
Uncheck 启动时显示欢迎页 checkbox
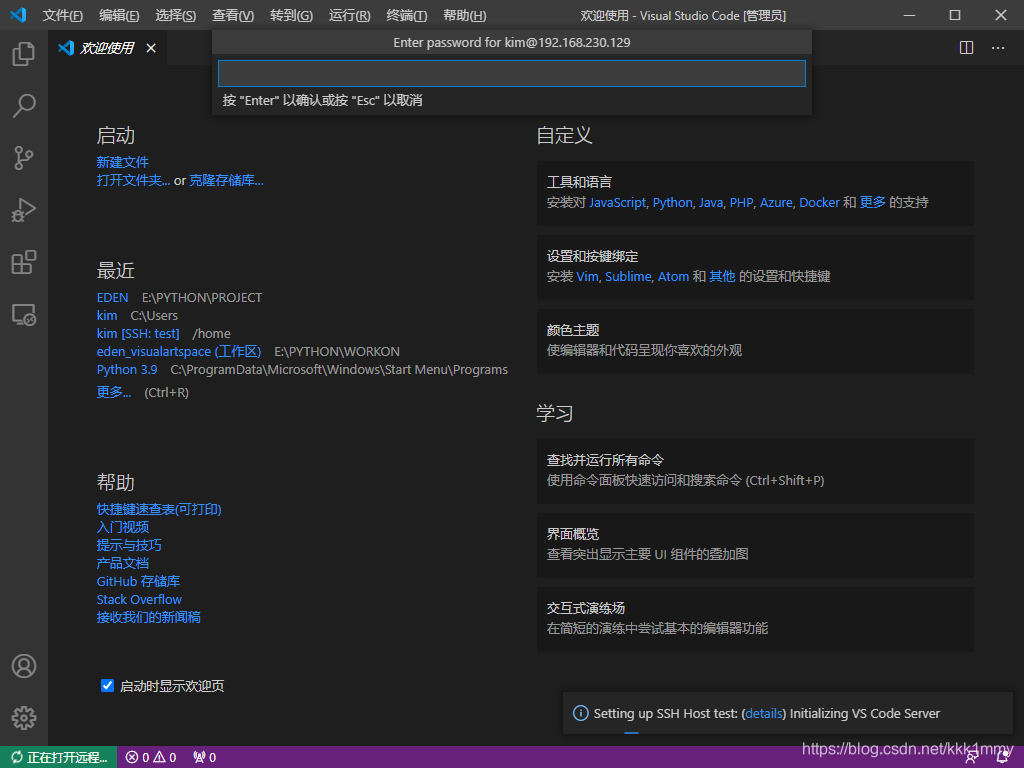(x=108, y=686)
